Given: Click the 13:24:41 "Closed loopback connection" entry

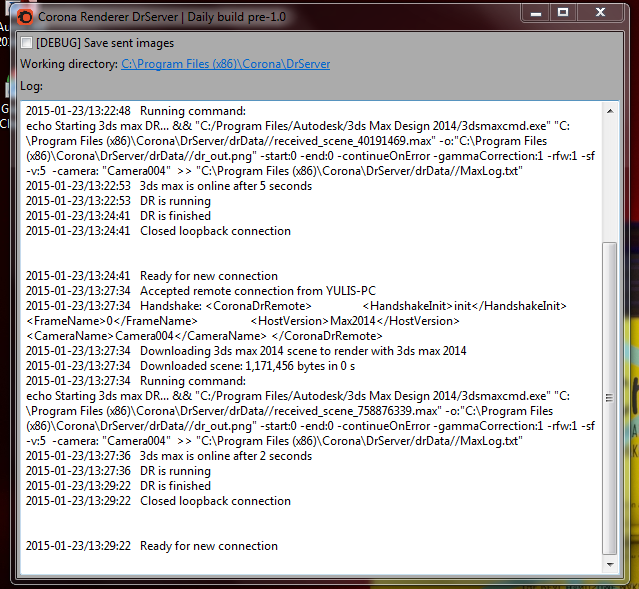Looking at the screenshot, I should coord(158,231).
